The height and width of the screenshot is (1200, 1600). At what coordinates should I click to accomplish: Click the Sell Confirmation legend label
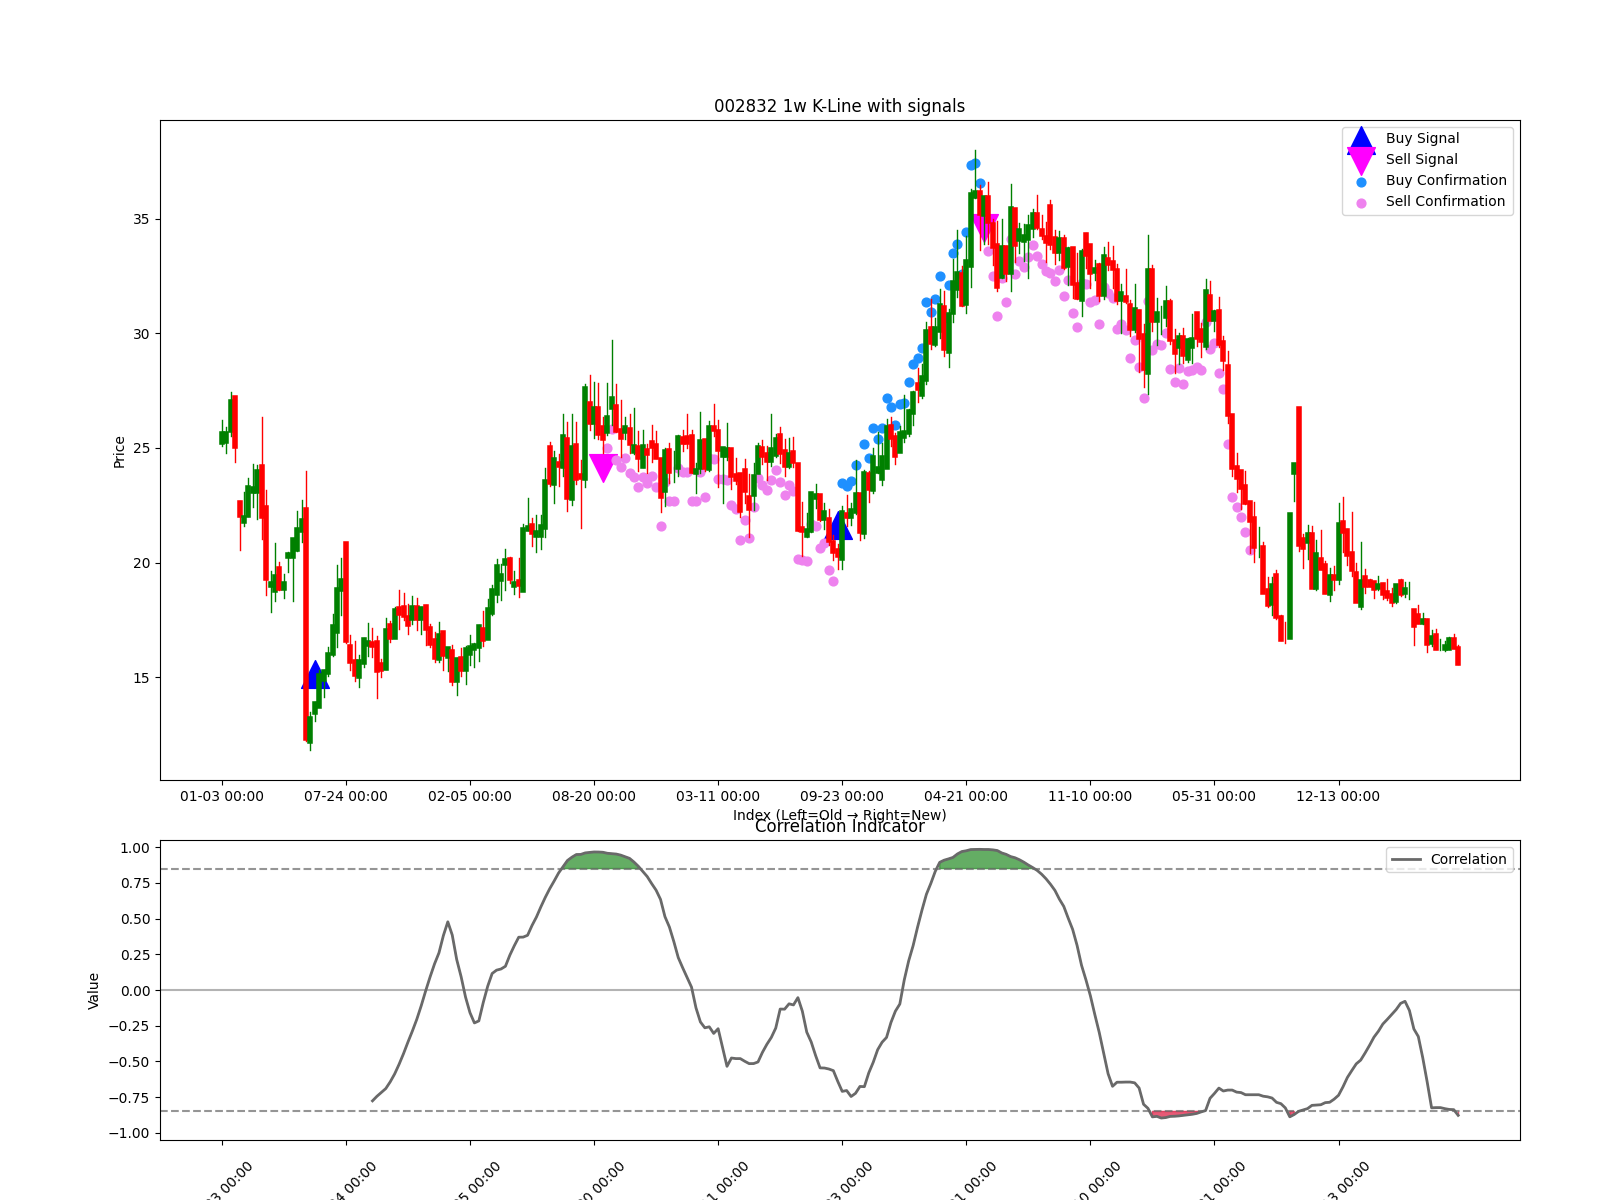pos(1445,202)
